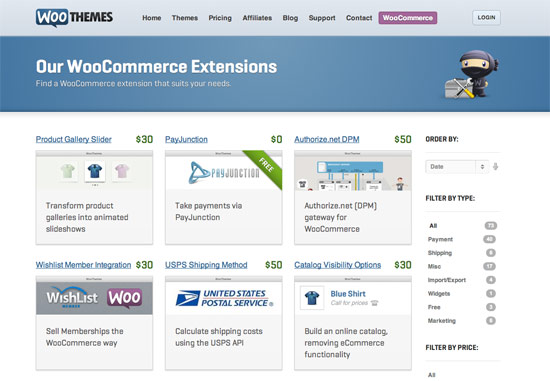The height and width of the screenshot is (381, 550).
Task: Open the Catalog Visibility Options link
Action: coord(337,265)
